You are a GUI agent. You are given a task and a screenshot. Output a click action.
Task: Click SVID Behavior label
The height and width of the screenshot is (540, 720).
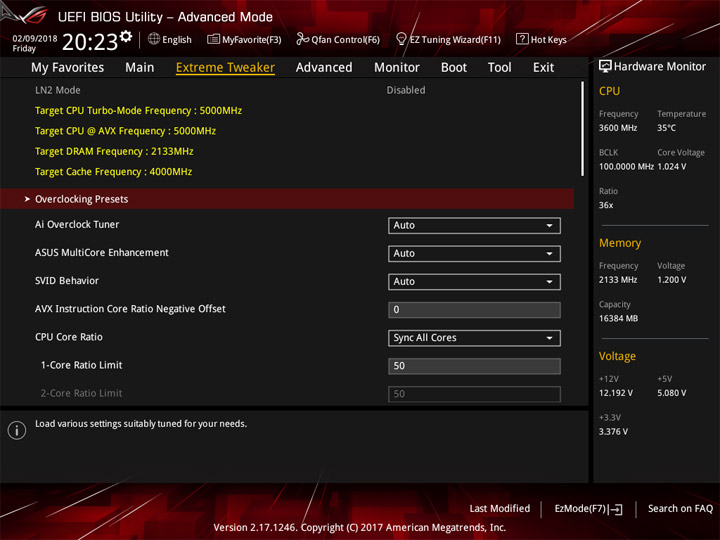67,281
